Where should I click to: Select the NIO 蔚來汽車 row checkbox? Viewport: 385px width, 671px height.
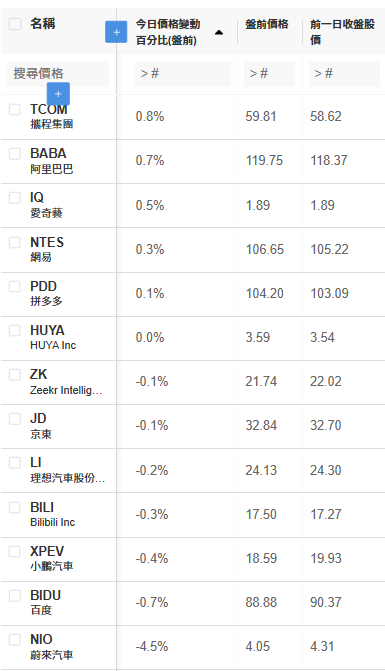[15, 640]
